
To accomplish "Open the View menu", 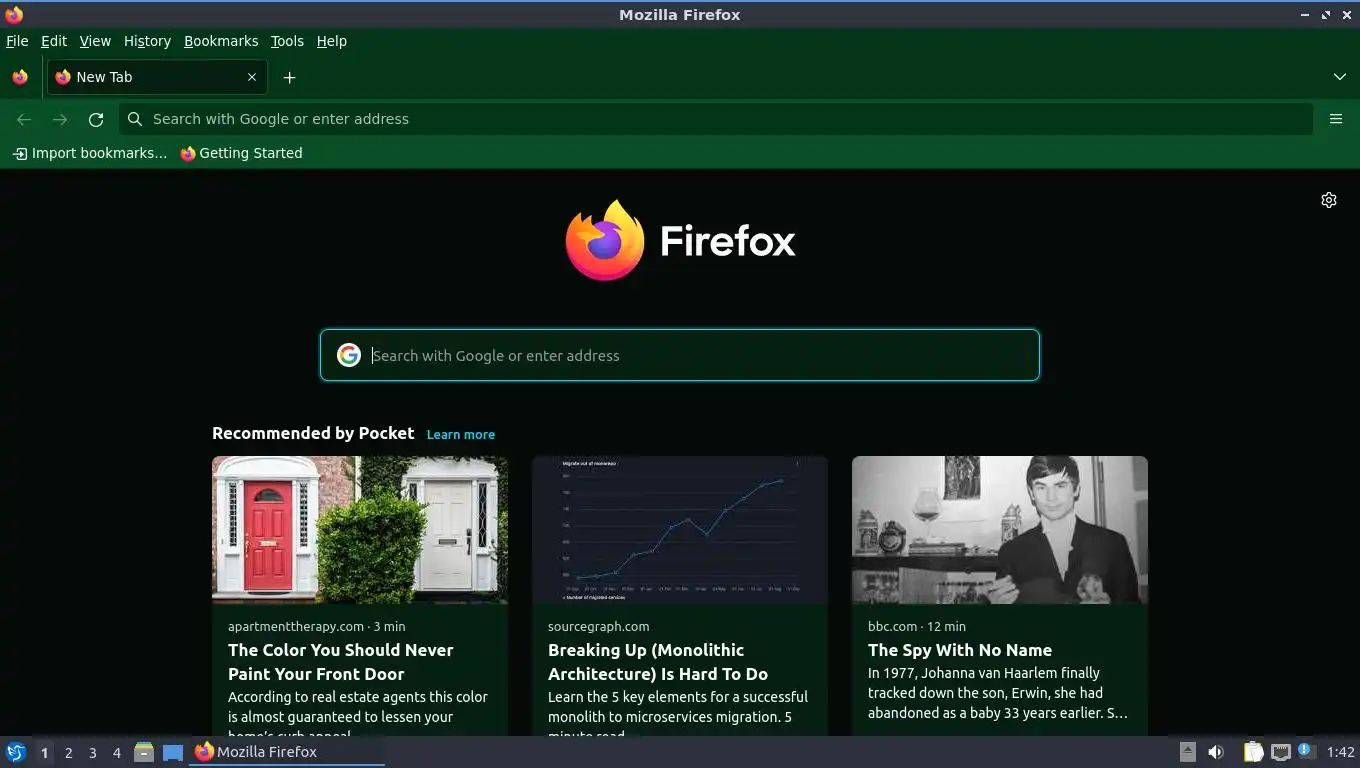I will click(x=95, y=41).
